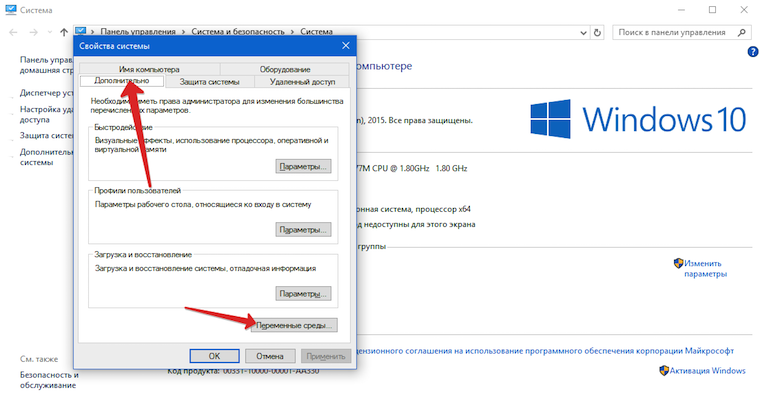Click the Система breadcrumb in address bar
This screenshot has width=760, height=399.
coord(317,32)
